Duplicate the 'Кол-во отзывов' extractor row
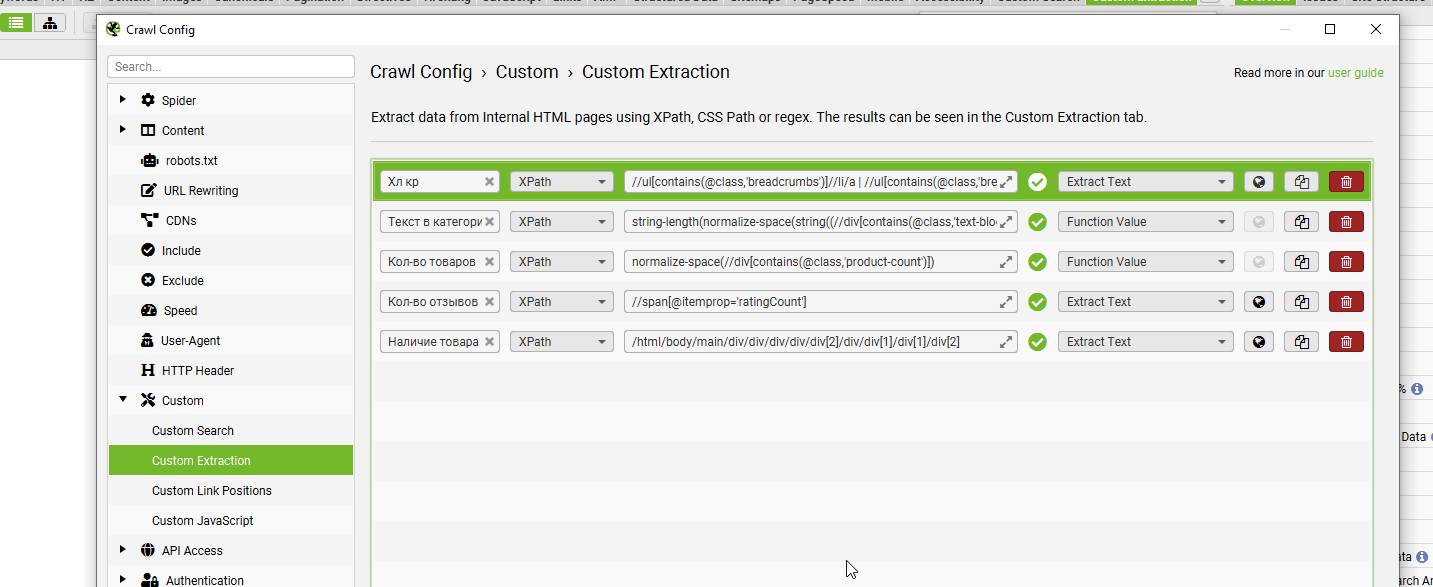 point(1301,302)
